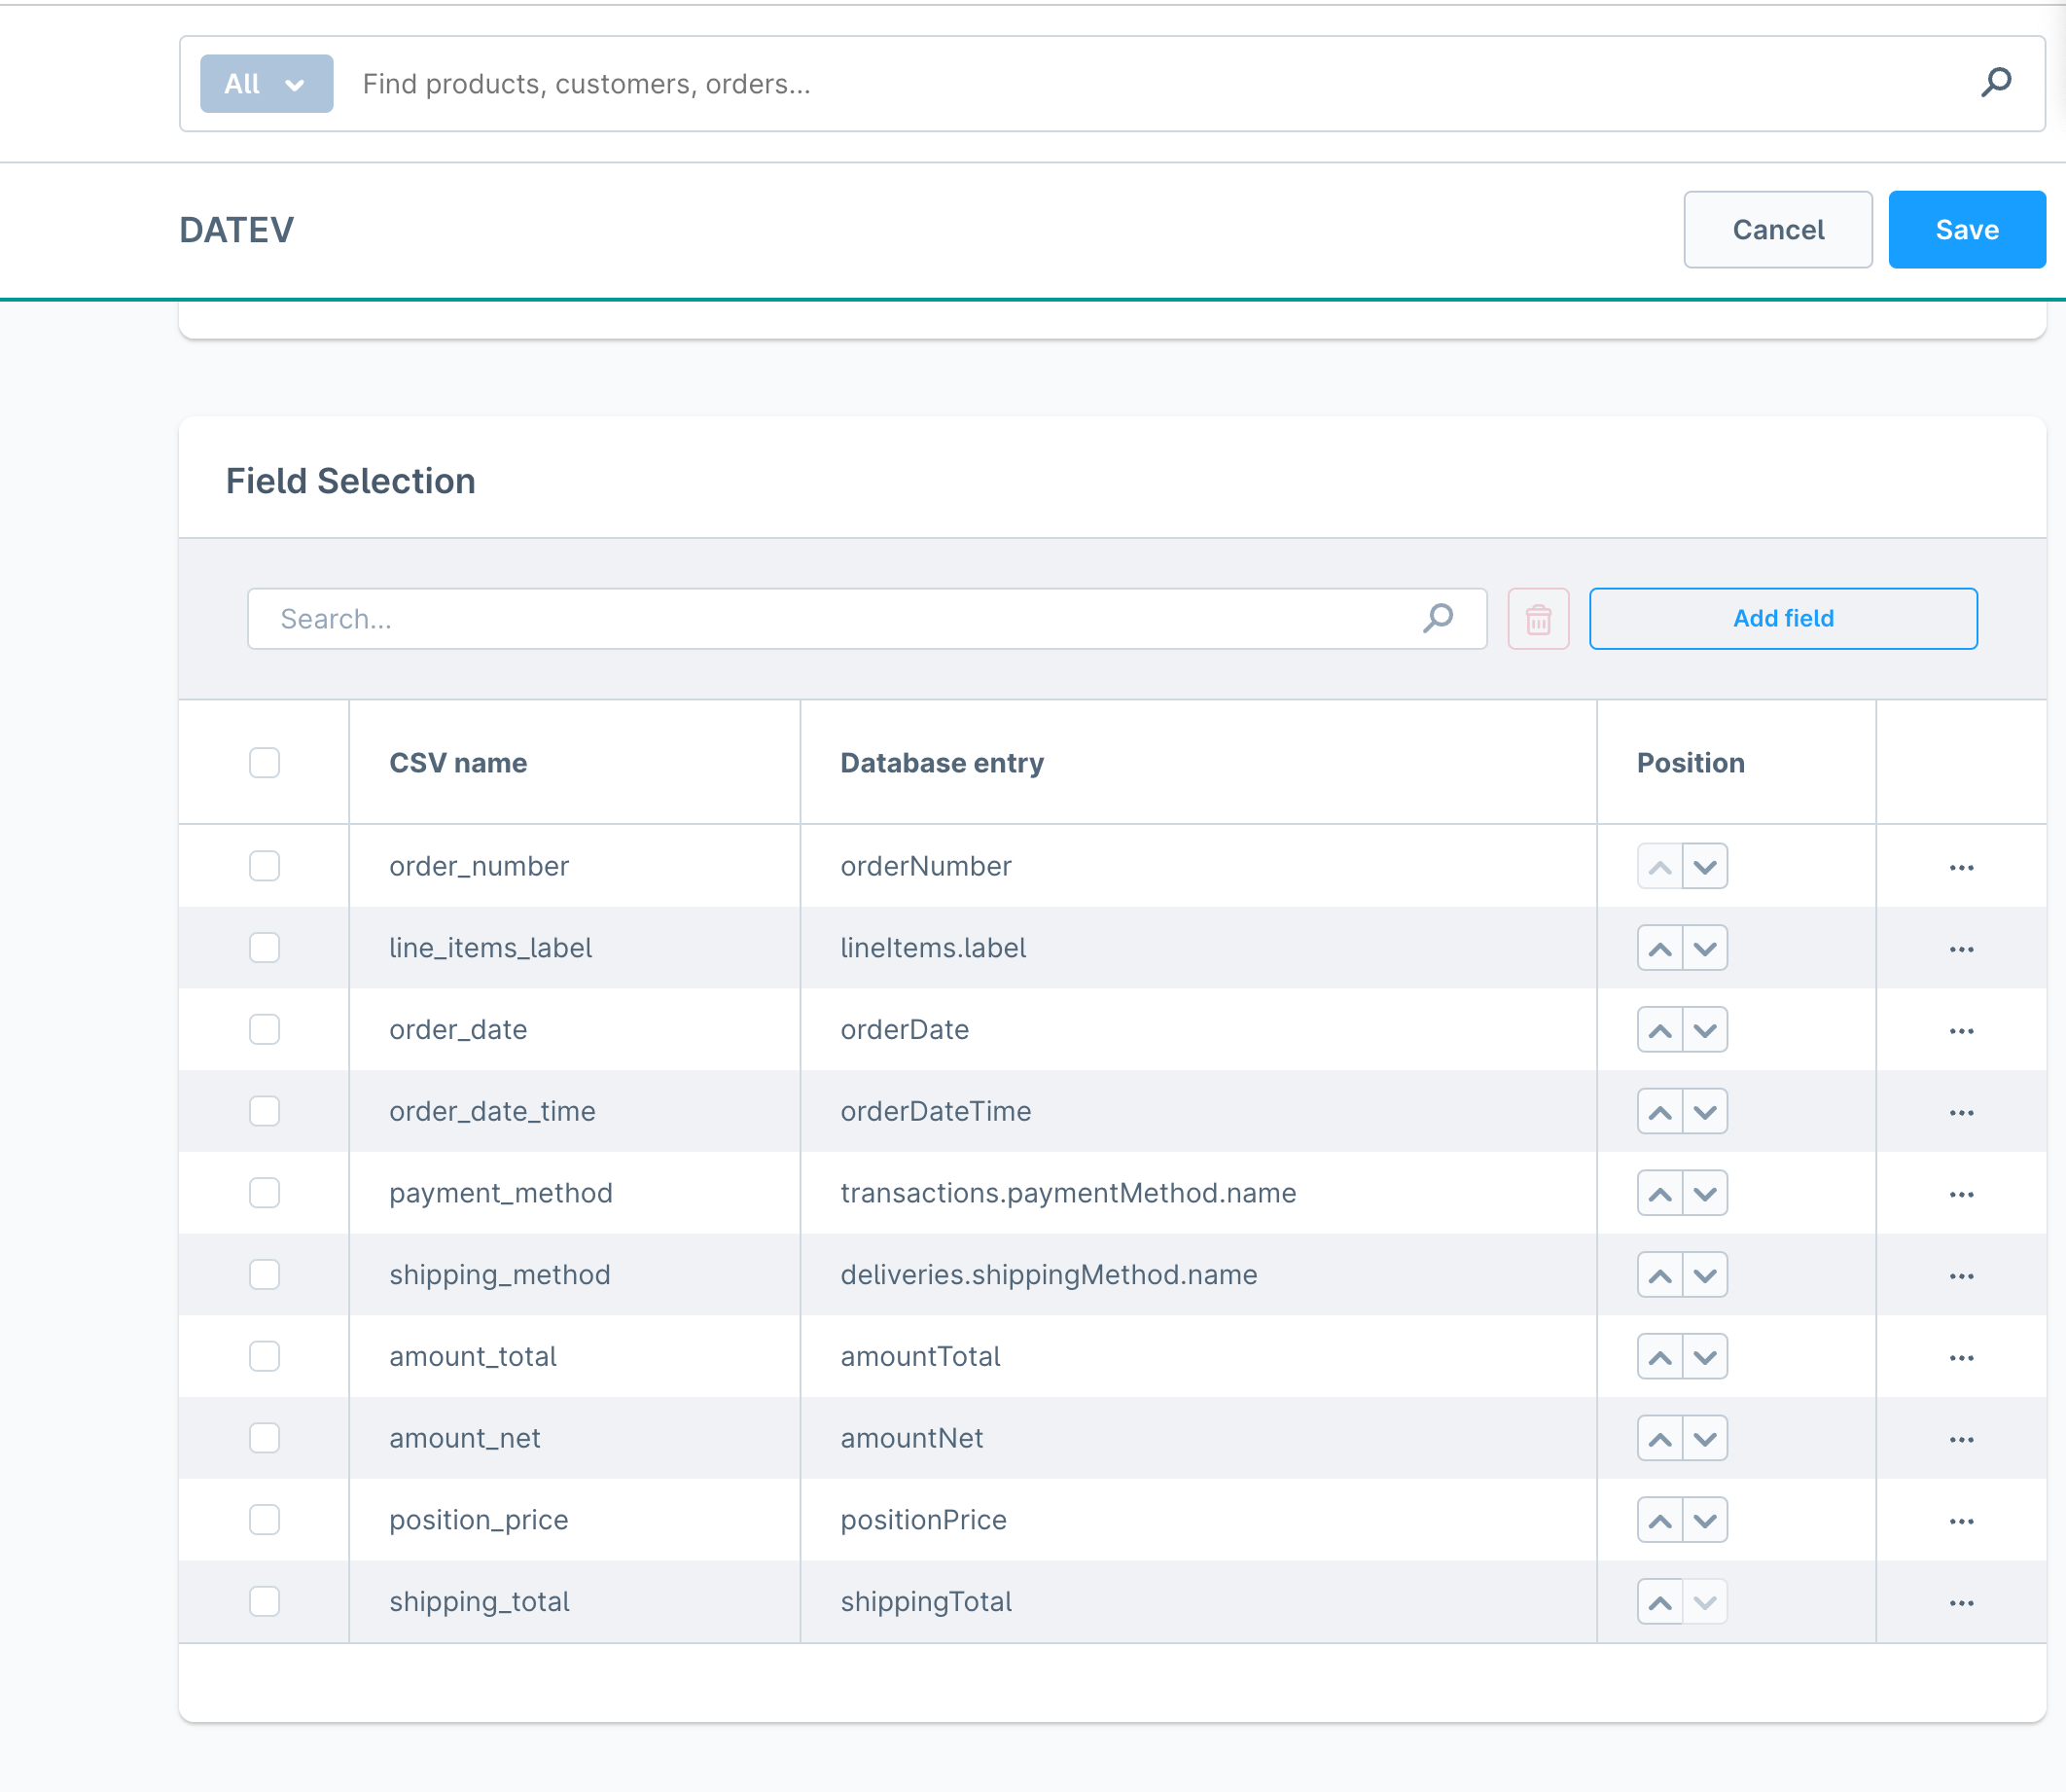Open more options for line_items_label row
The width and height of the screenshot is (2066, 1792).
coord(1961,949)
